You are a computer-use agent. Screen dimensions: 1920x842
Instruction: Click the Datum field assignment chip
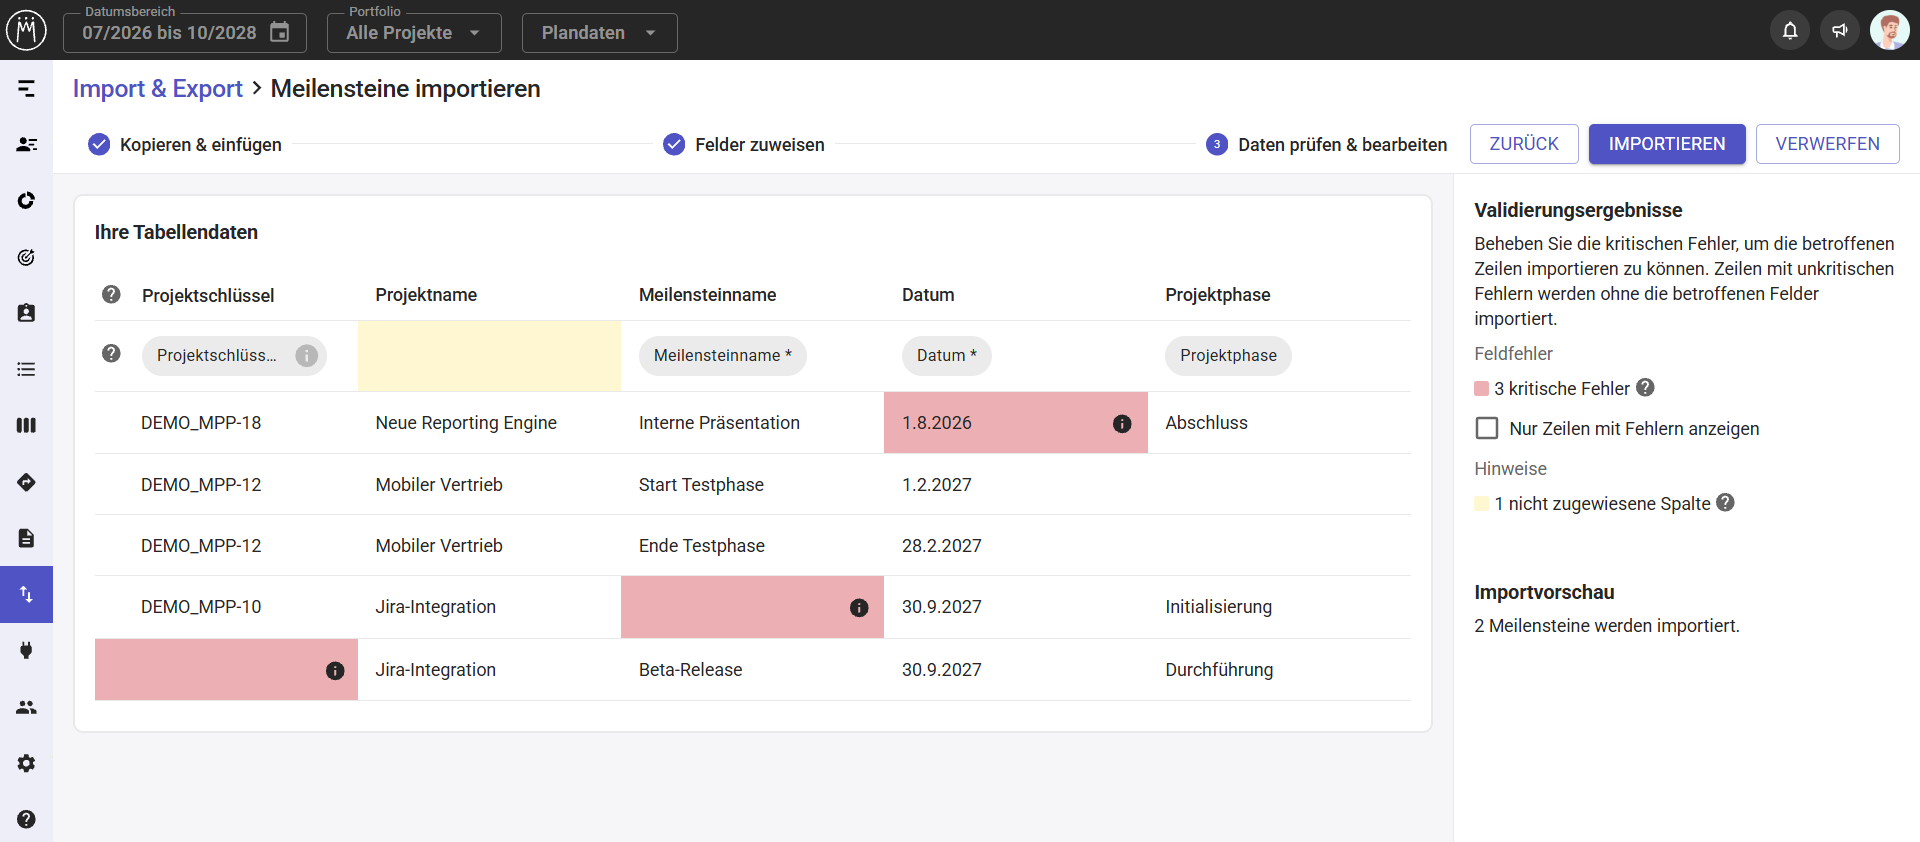click(946, 356)
